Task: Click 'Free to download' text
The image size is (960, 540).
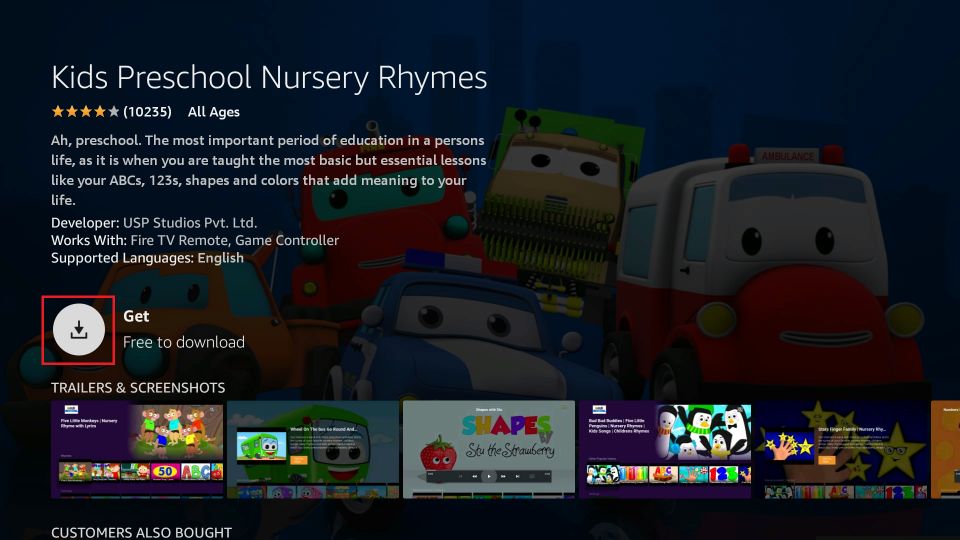Action: (x=184, y=342)
